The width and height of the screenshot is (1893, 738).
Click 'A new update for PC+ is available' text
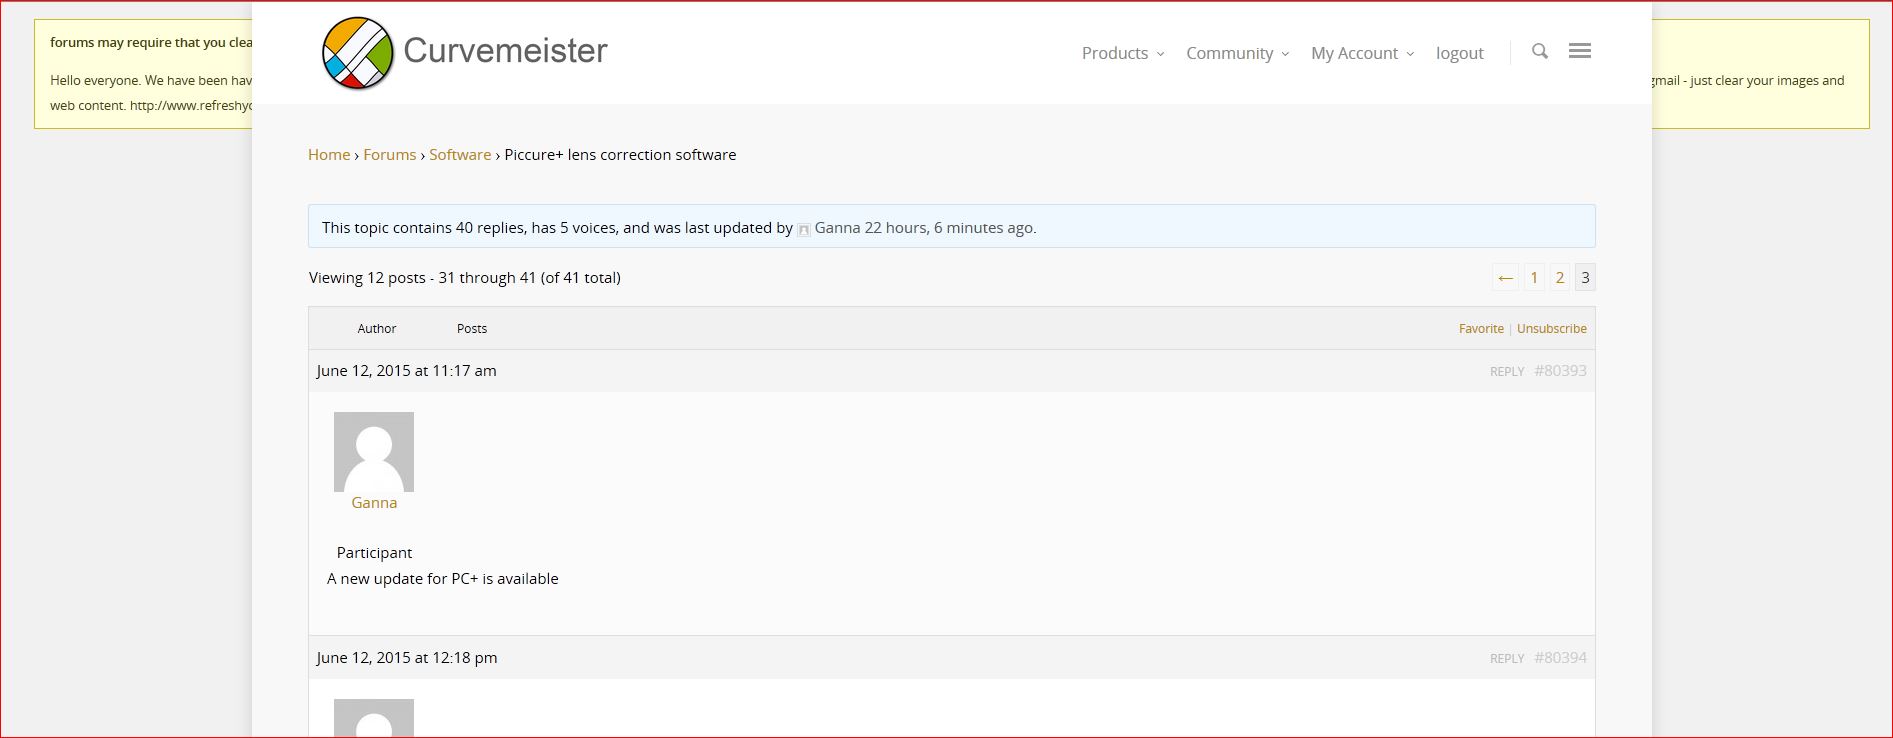[443, 578]
